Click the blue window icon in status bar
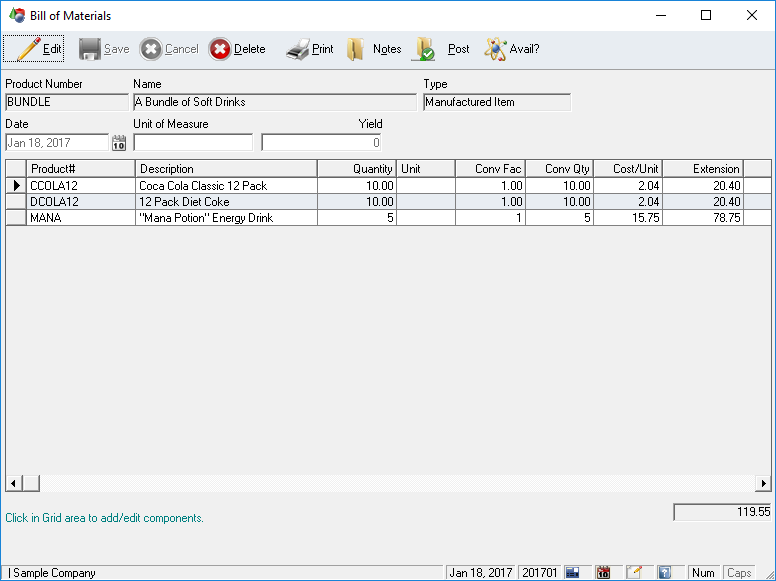 (x=573, y=573)
